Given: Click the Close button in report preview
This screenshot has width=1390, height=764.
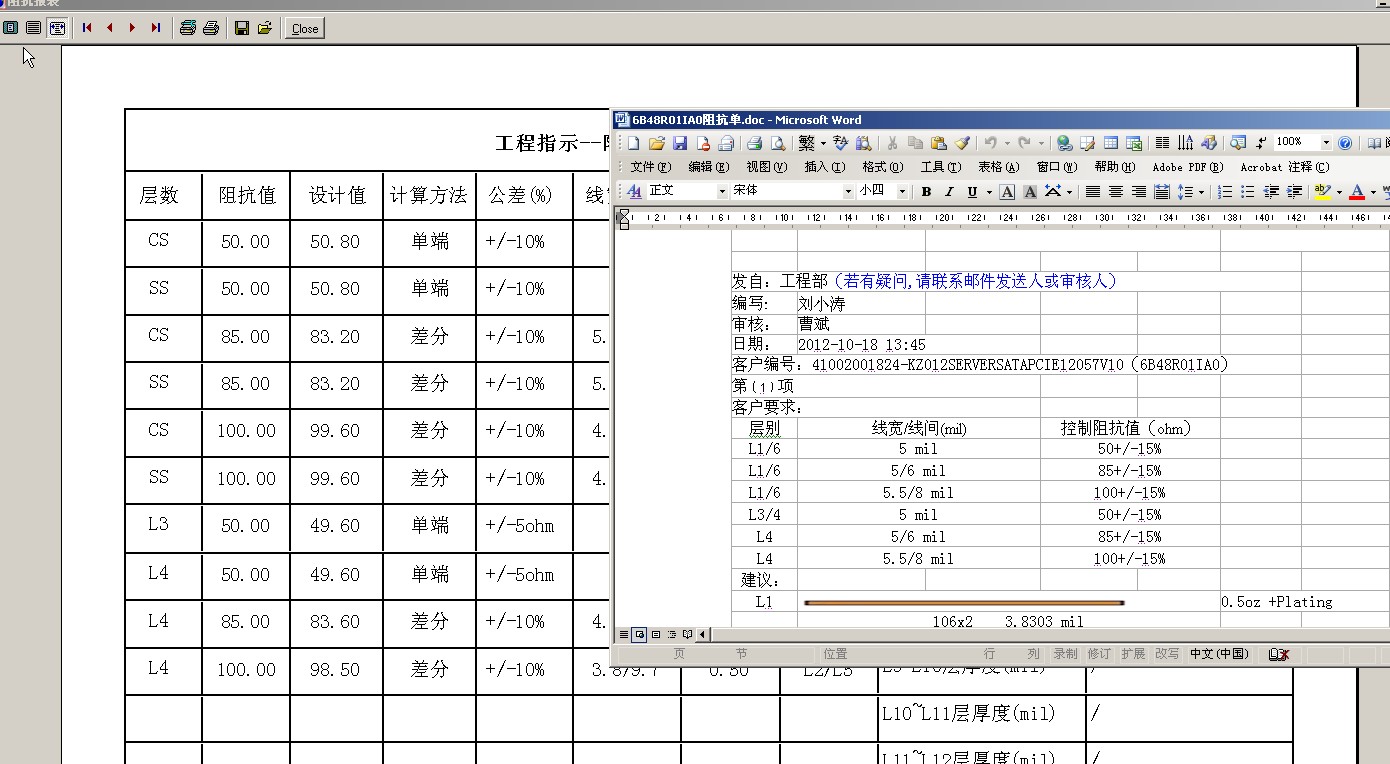Looking at the screenshot, I should (304, 29).
